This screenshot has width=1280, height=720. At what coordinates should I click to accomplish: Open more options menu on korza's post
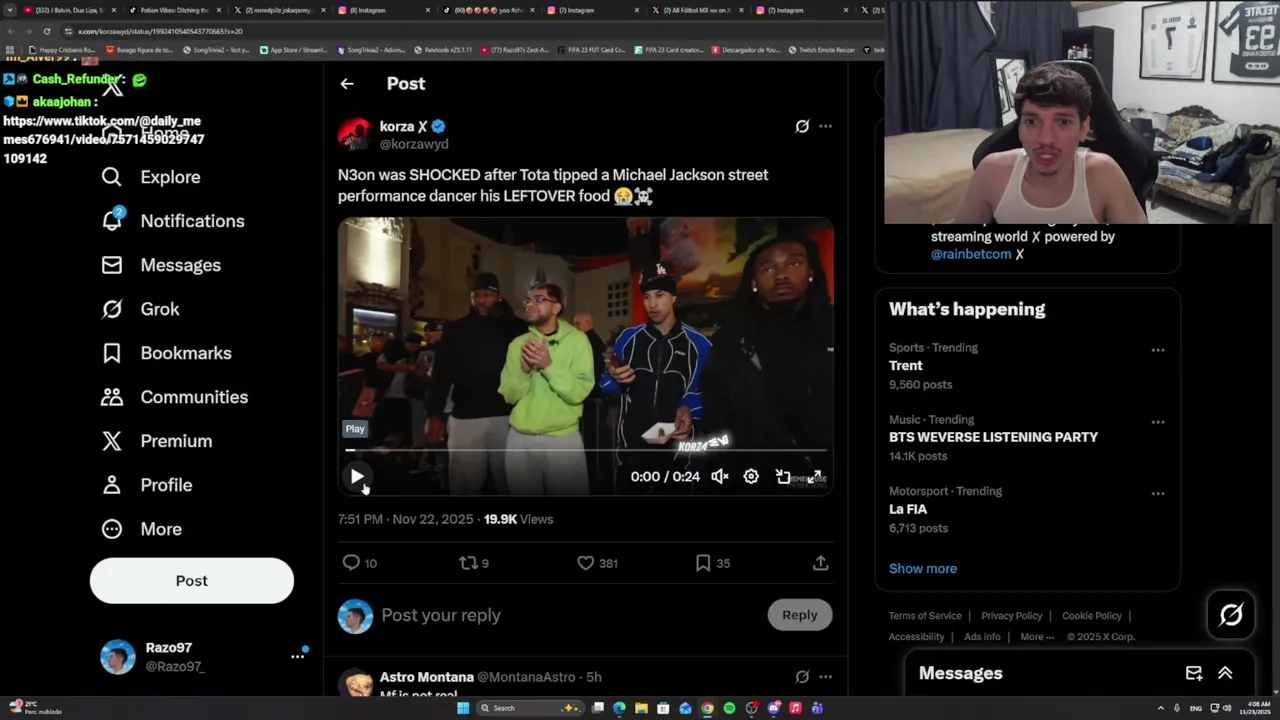(x=825, y=126)
